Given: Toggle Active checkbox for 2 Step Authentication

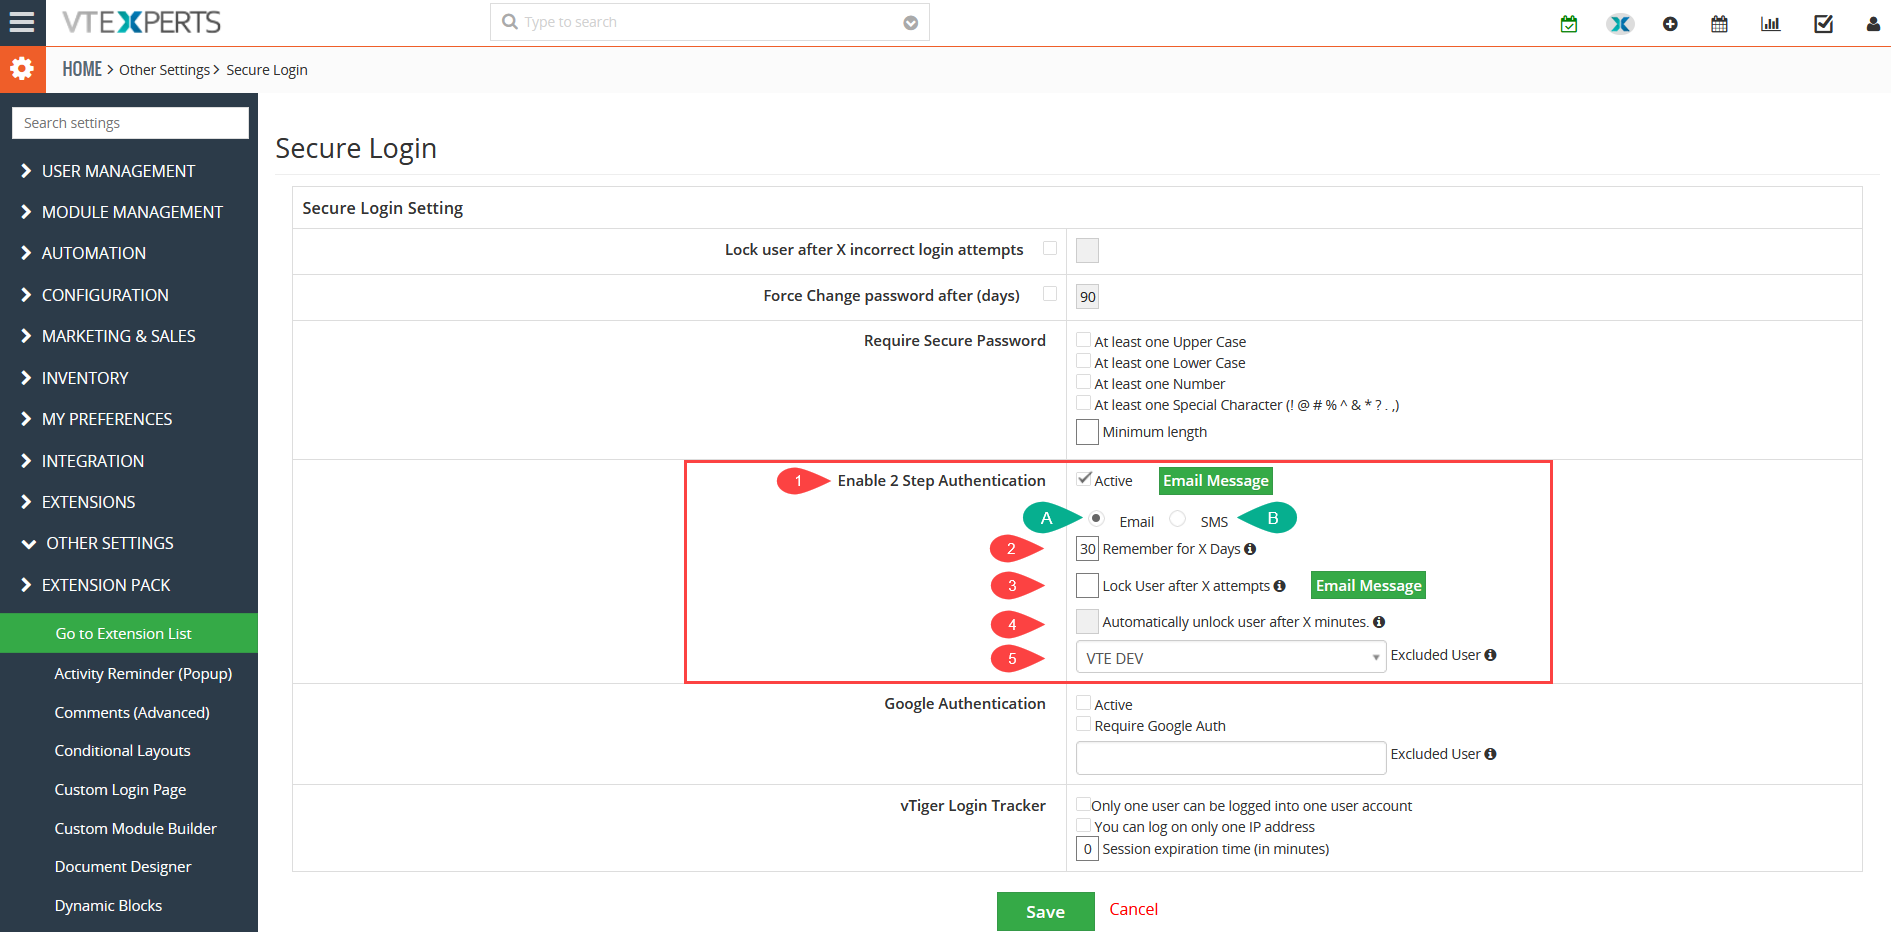Looking at the screenshot, I should [1084, 479].
